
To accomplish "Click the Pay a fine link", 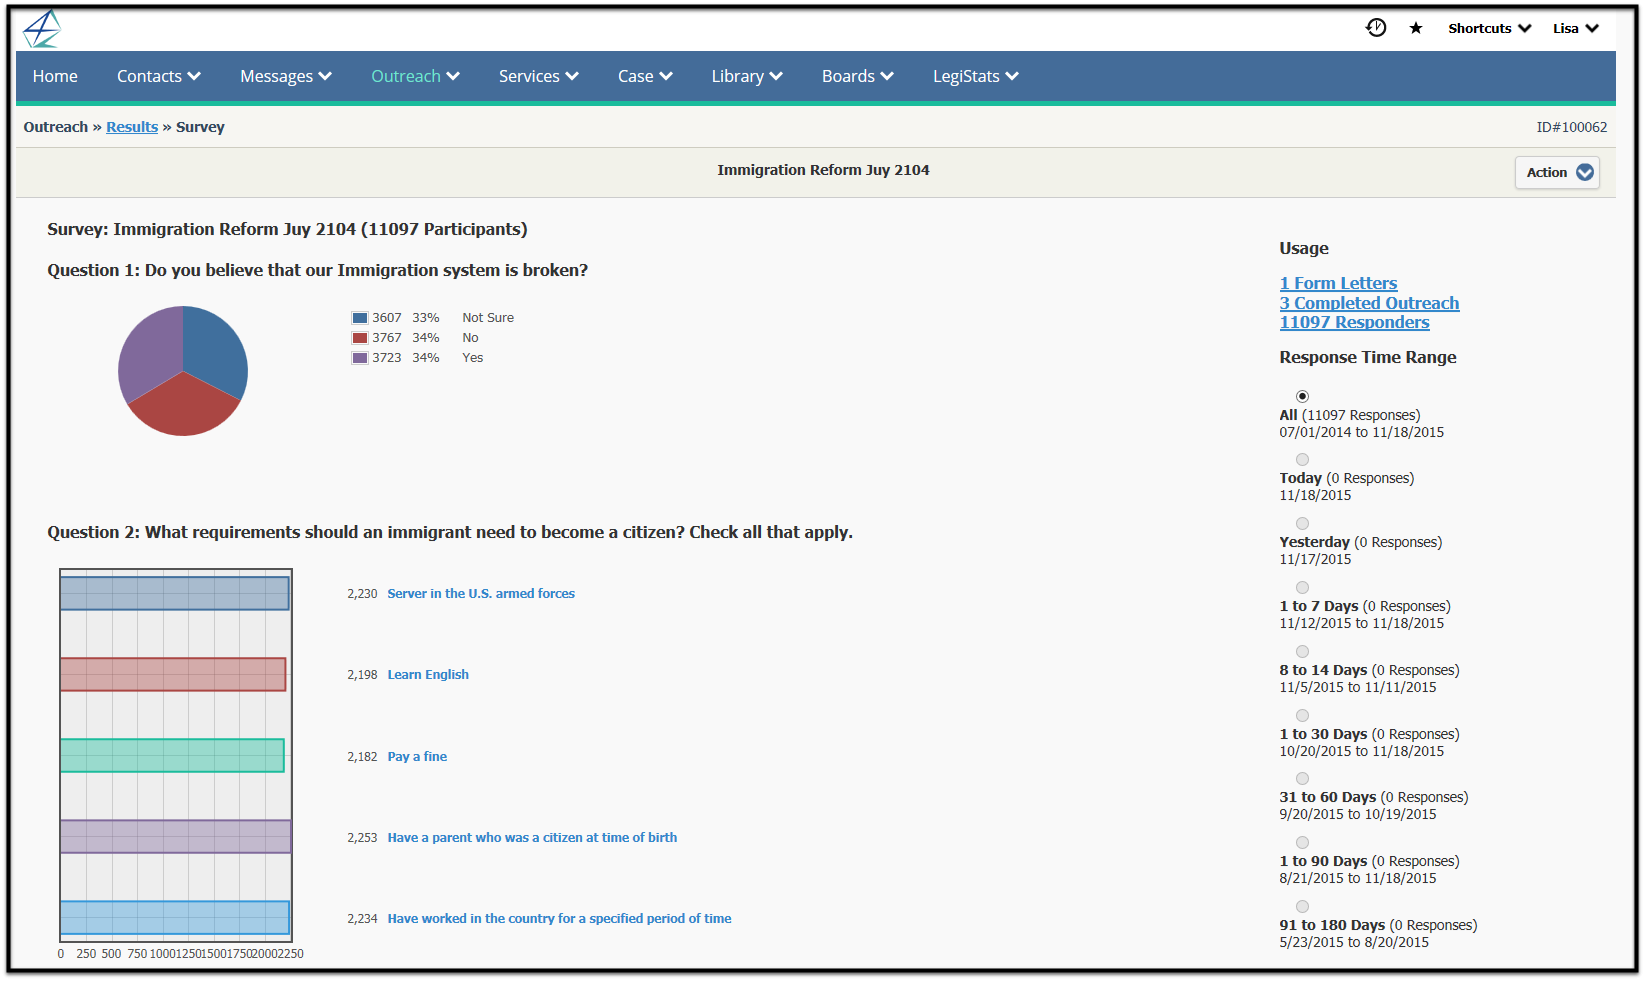I will [x=417, y=756].
